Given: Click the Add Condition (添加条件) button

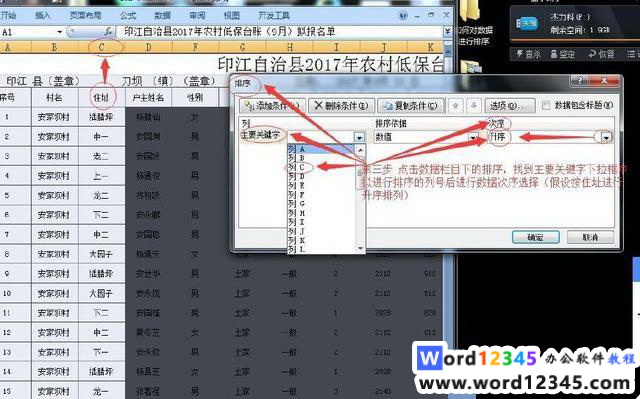Looking at the screenshot, I should (271, 106).
